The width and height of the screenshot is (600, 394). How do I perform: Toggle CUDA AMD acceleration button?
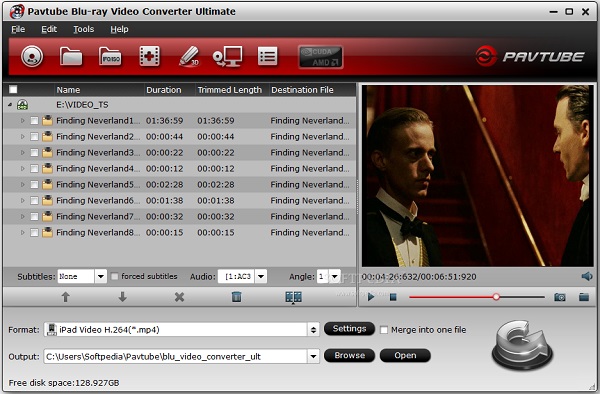tap(321, 57)
